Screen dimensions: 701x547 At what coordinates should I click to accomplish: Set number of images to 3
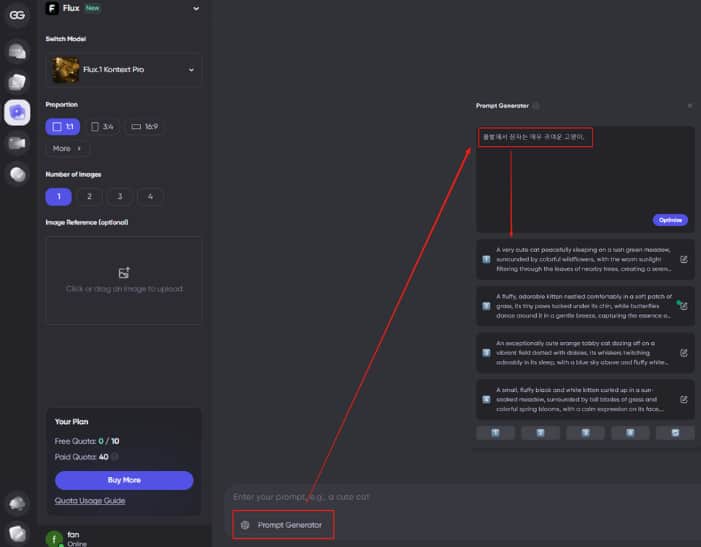click(120, 196)
